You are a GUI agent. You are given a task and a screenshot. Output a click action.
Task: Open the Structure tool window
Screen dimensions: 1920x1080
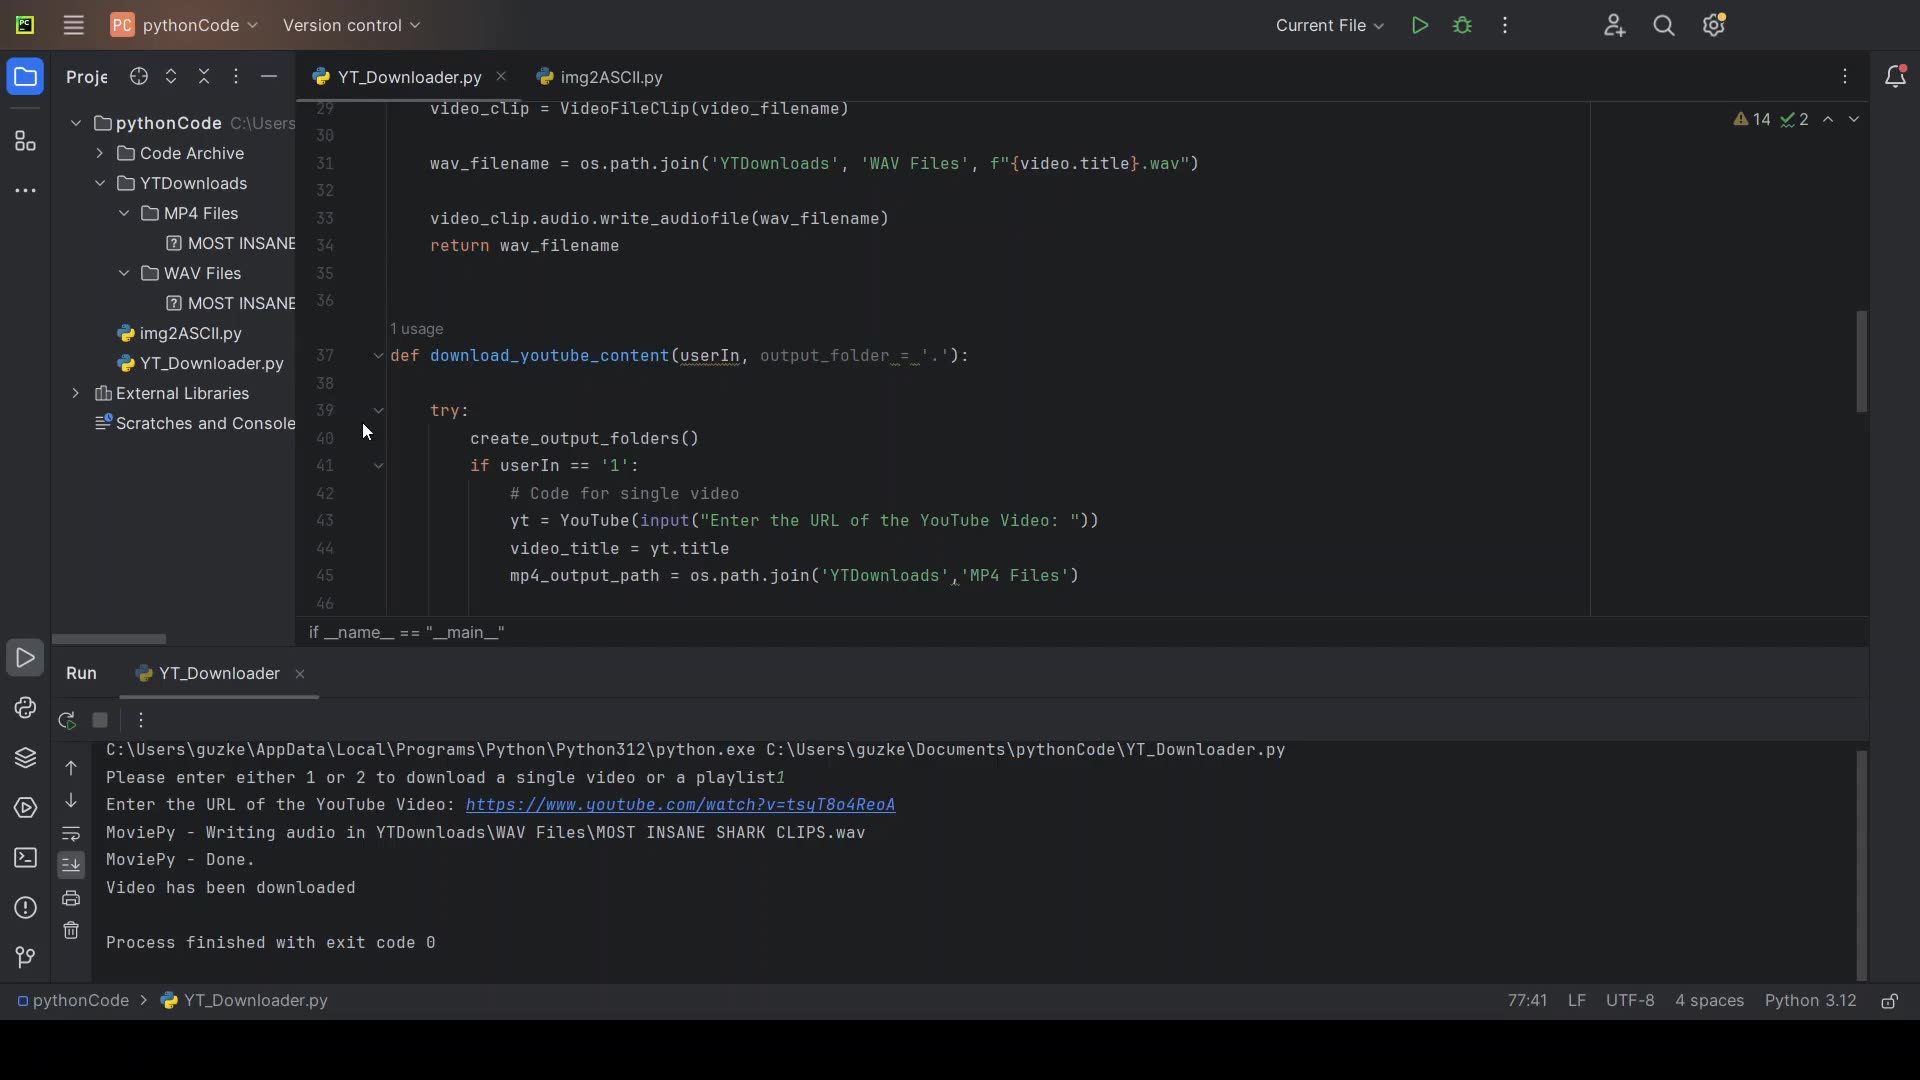(x=26, y=142)
